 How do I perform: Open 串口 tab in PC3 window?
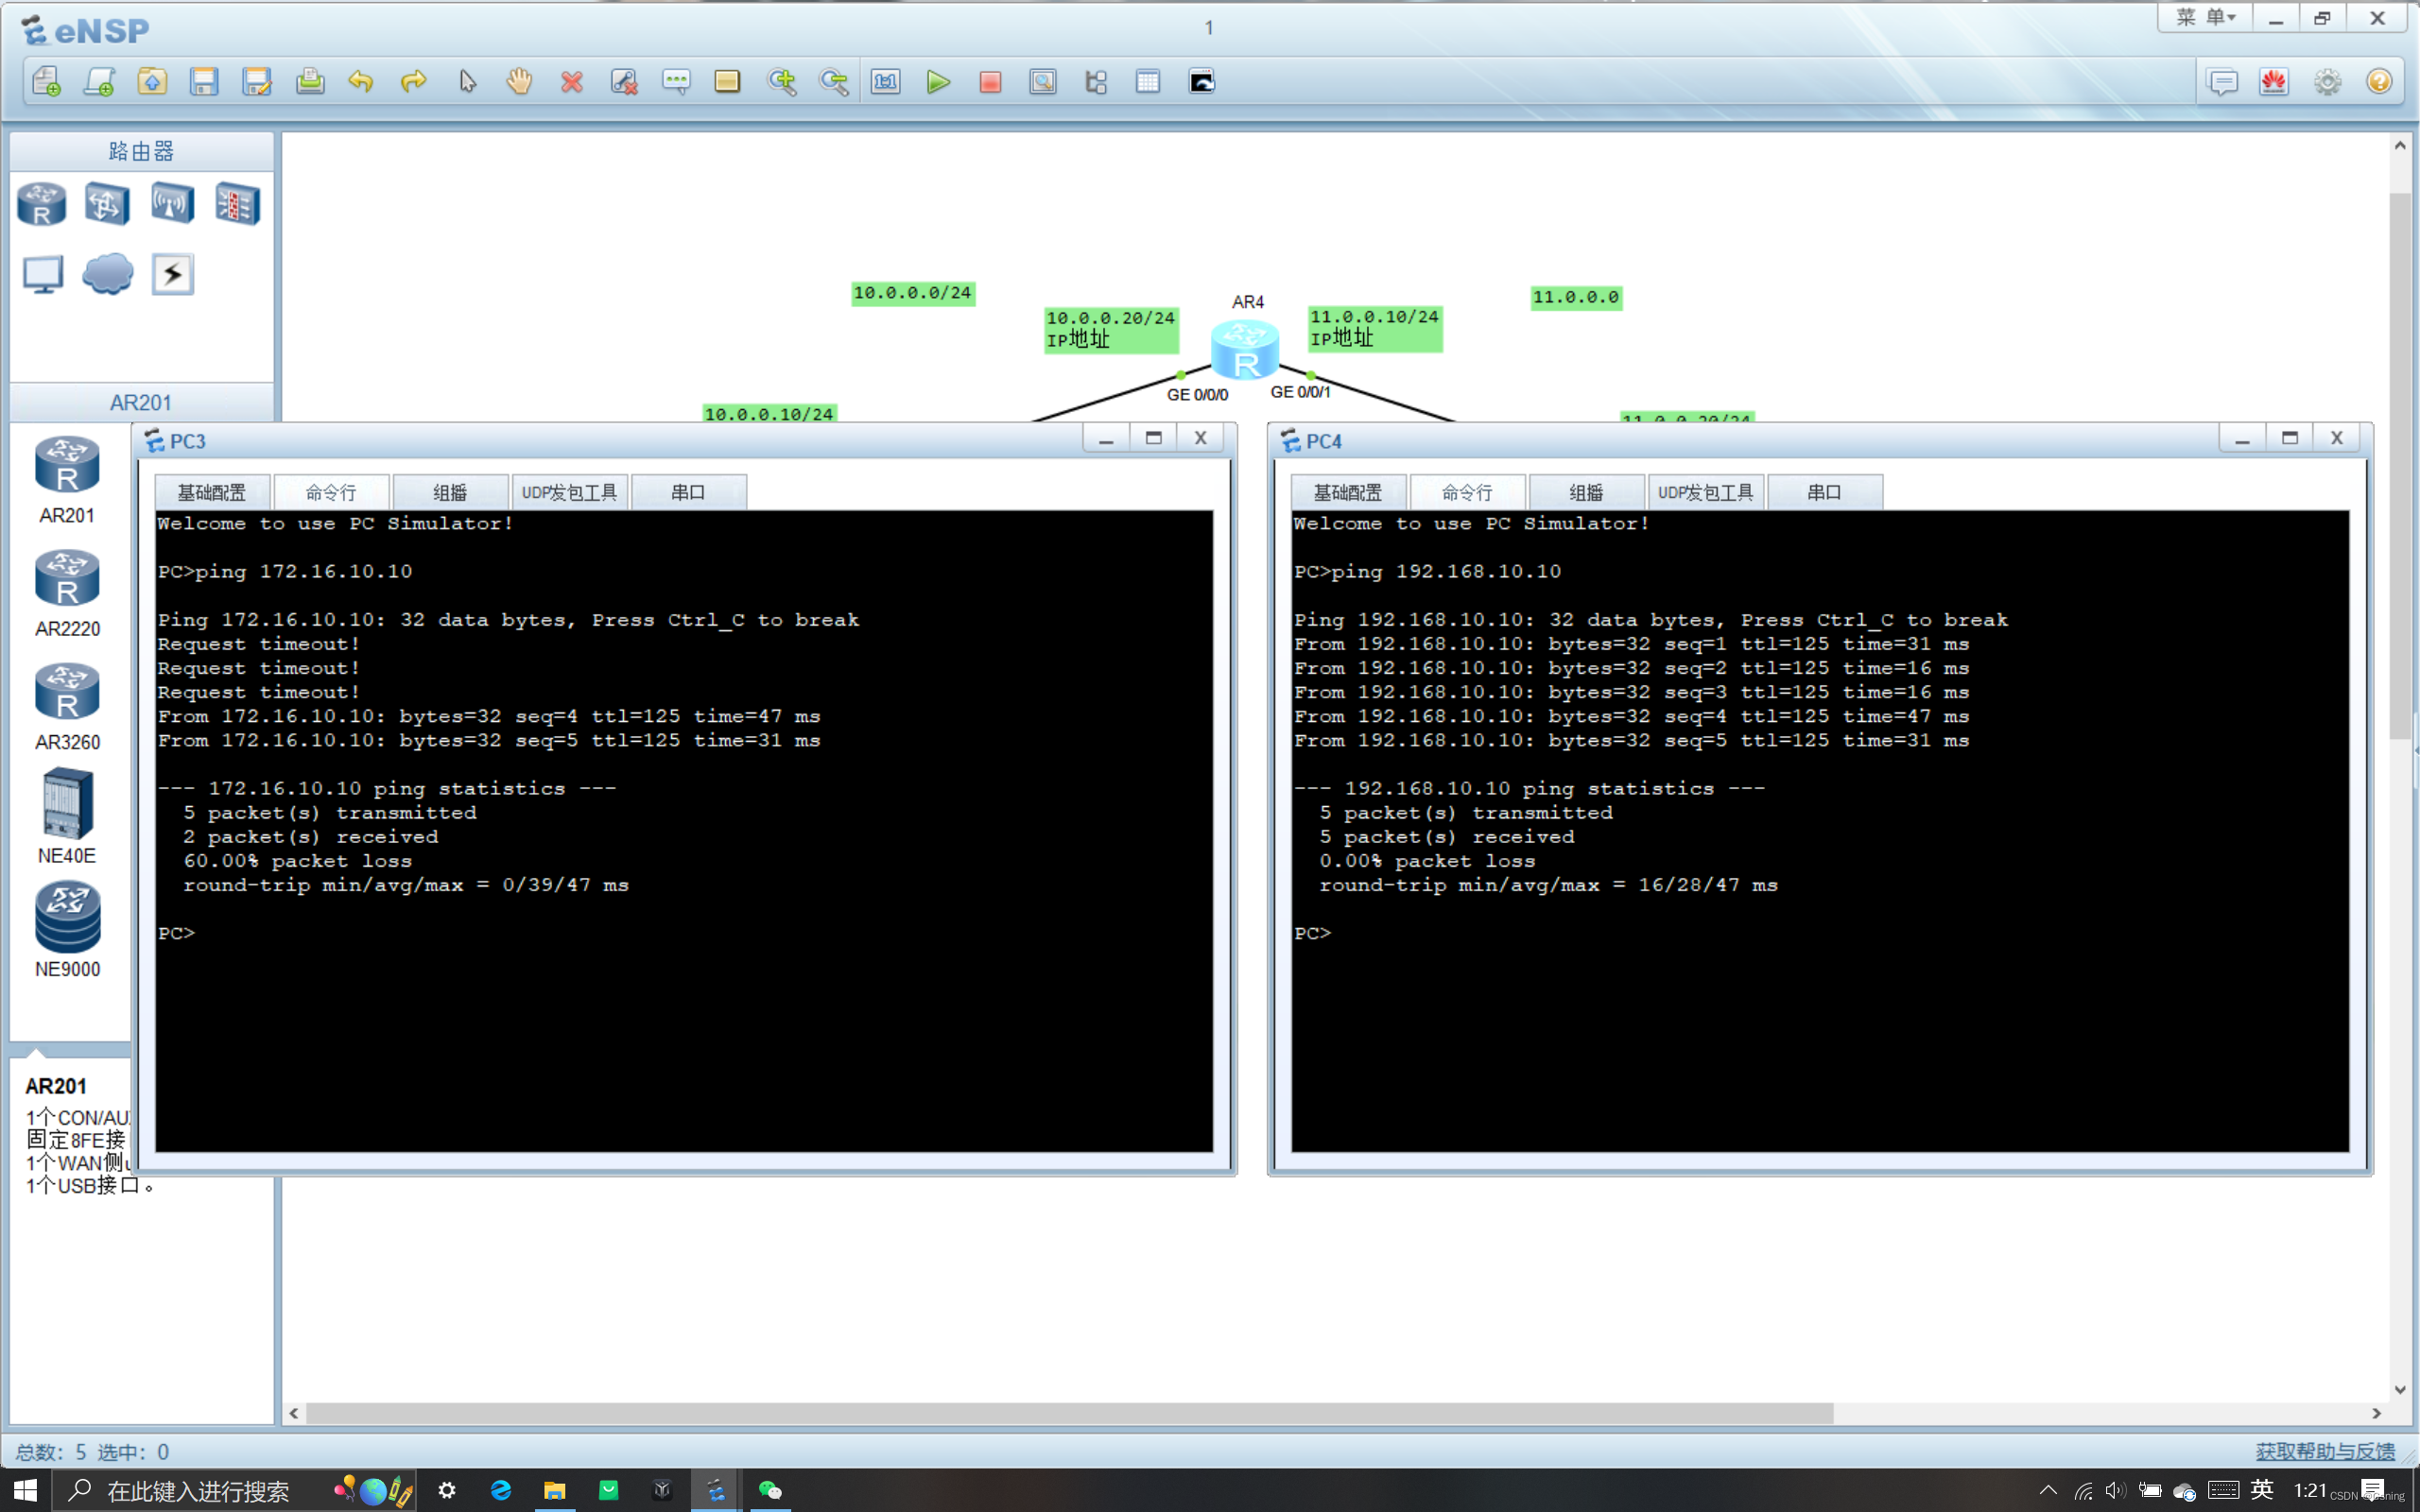pos(689,492)
